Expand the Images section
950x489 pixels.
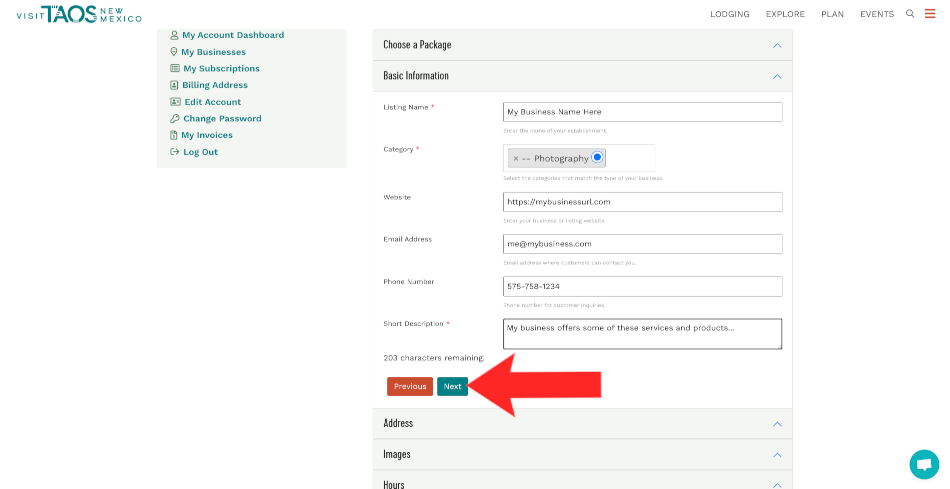click(x=777, y=455)
